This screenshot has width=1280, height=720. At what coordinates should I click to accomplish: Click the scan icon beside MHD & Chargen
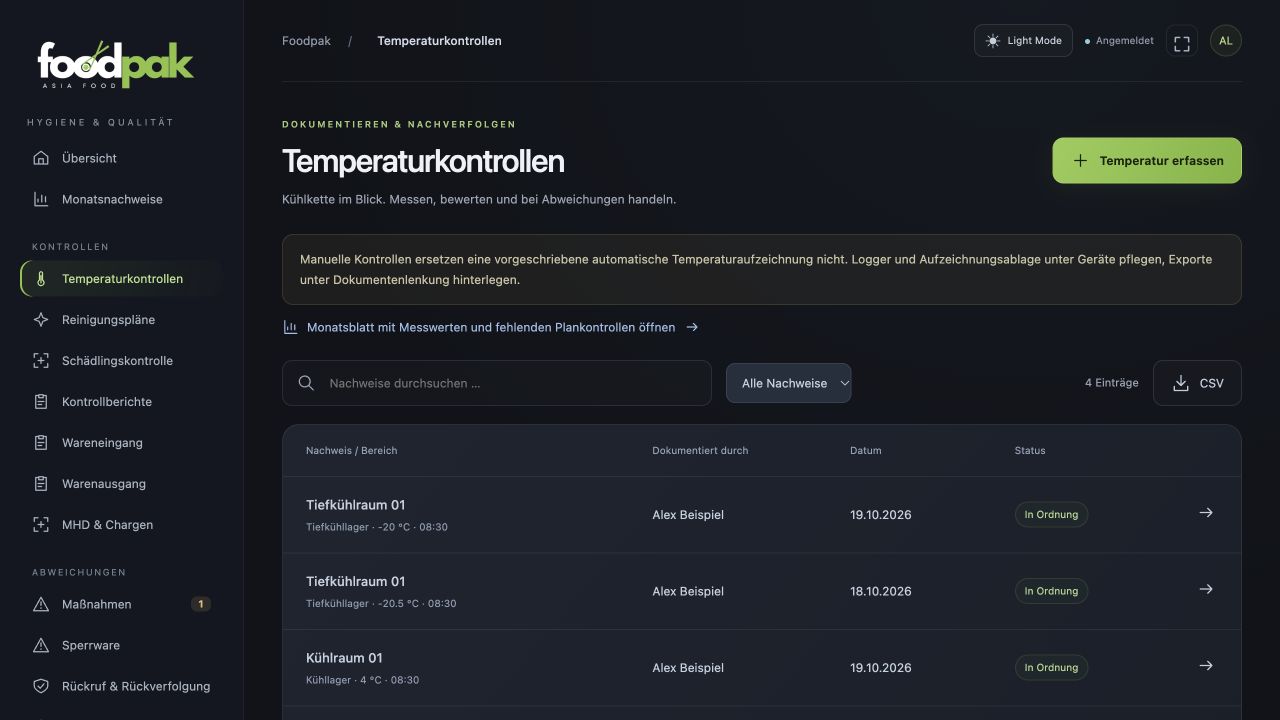41,525
